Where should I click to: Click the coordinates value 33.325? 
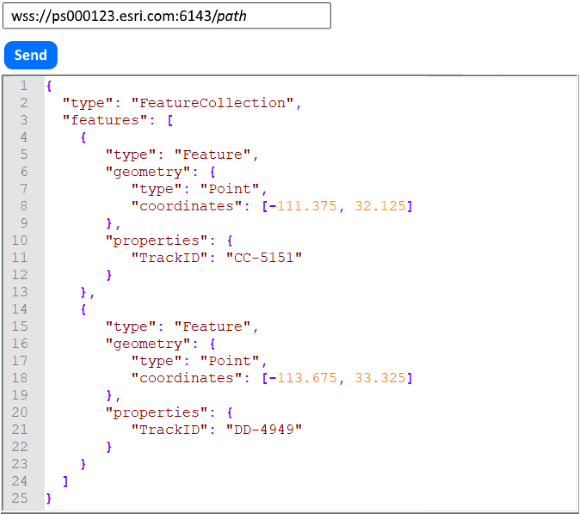point(381,378)
